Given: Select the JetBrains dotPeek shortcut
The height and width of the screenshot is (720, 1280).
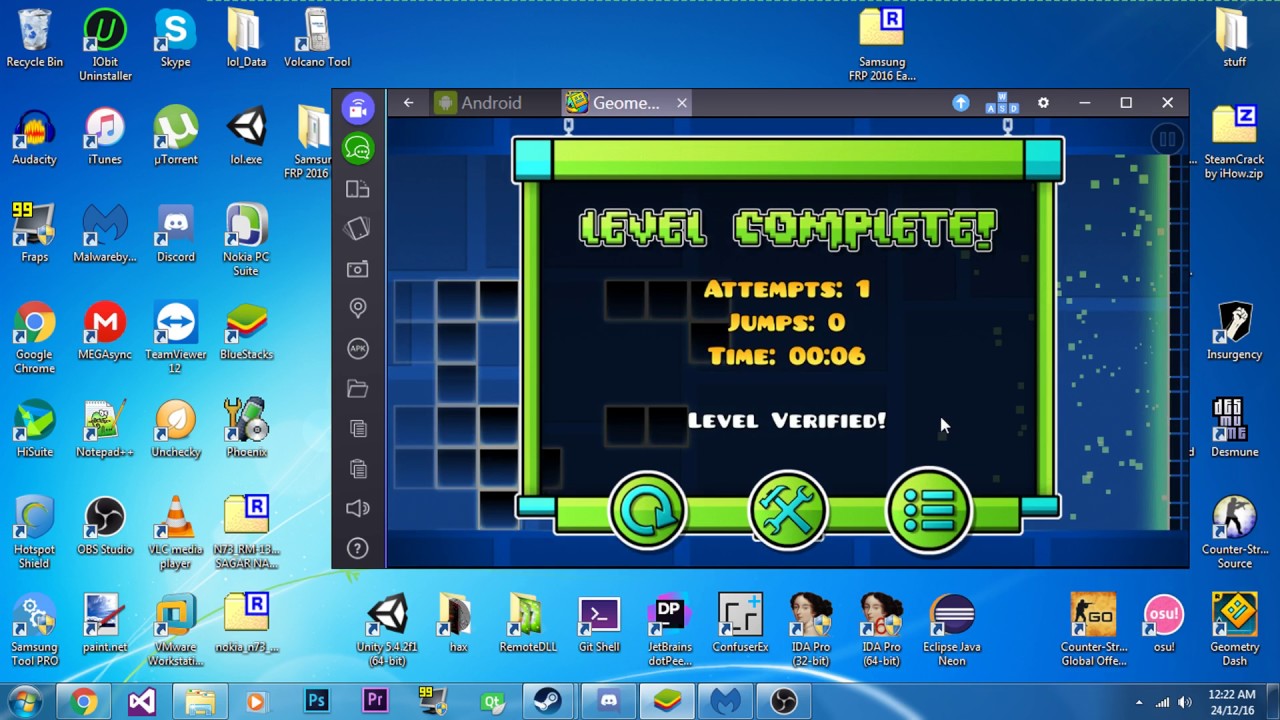Looking at the screenshot, I should 669,629.
